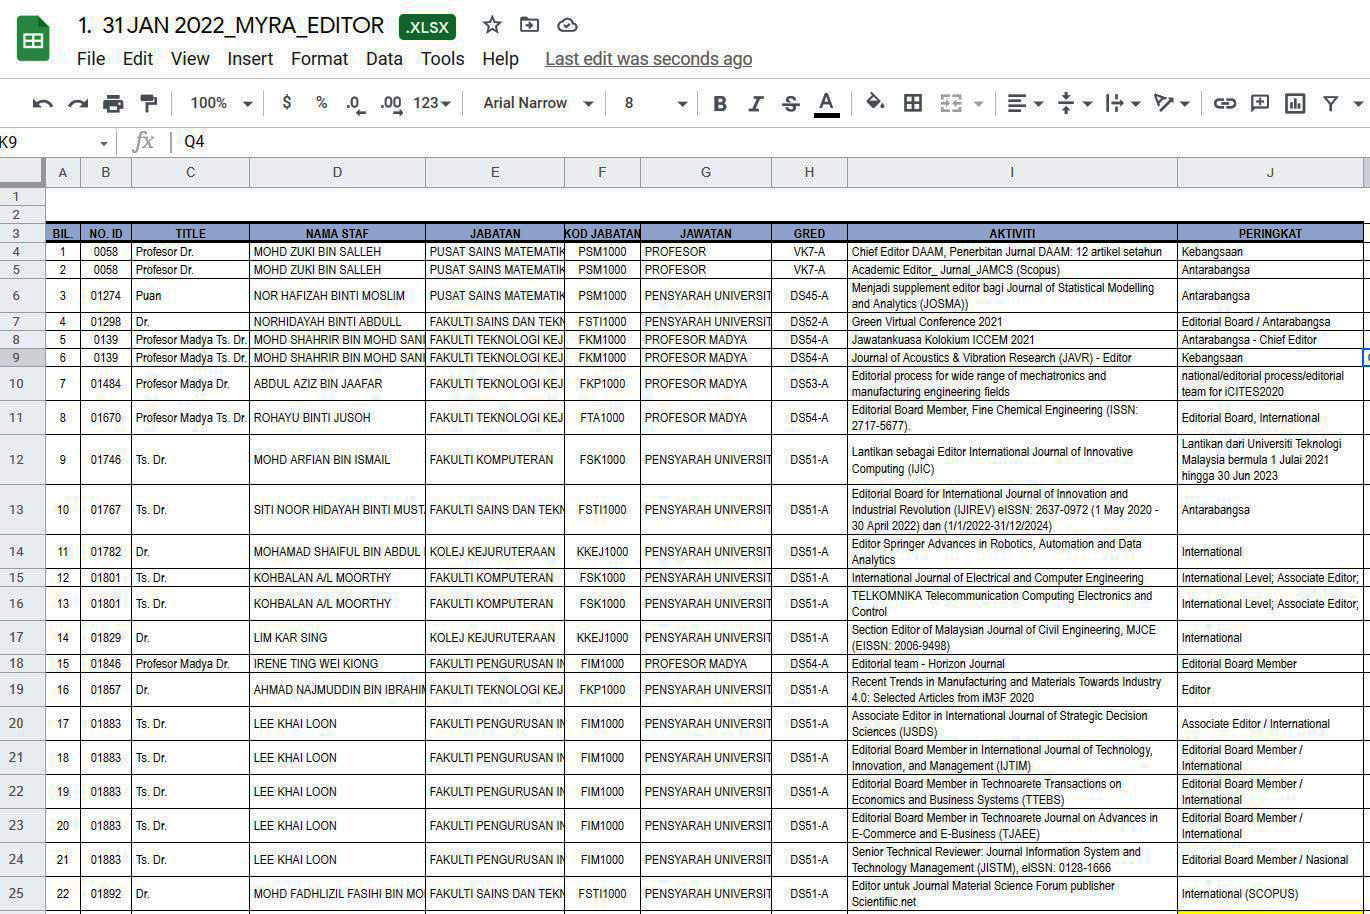Select cell with NOR HAFIZAH BINTI MOSLIM
This screenshot has height=914, width=1370.
pyautogui.click(x=337, y=296)
